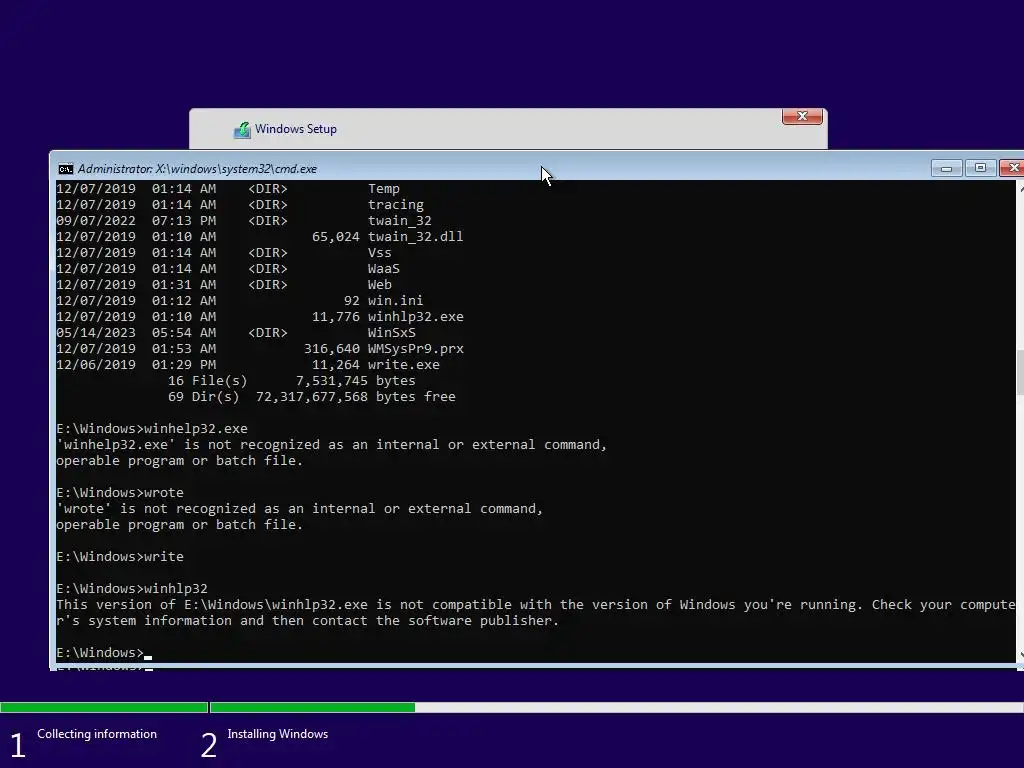Click the 'E:\Windows>wrote' command line
1024x768 pixels.
pos(120,493)
